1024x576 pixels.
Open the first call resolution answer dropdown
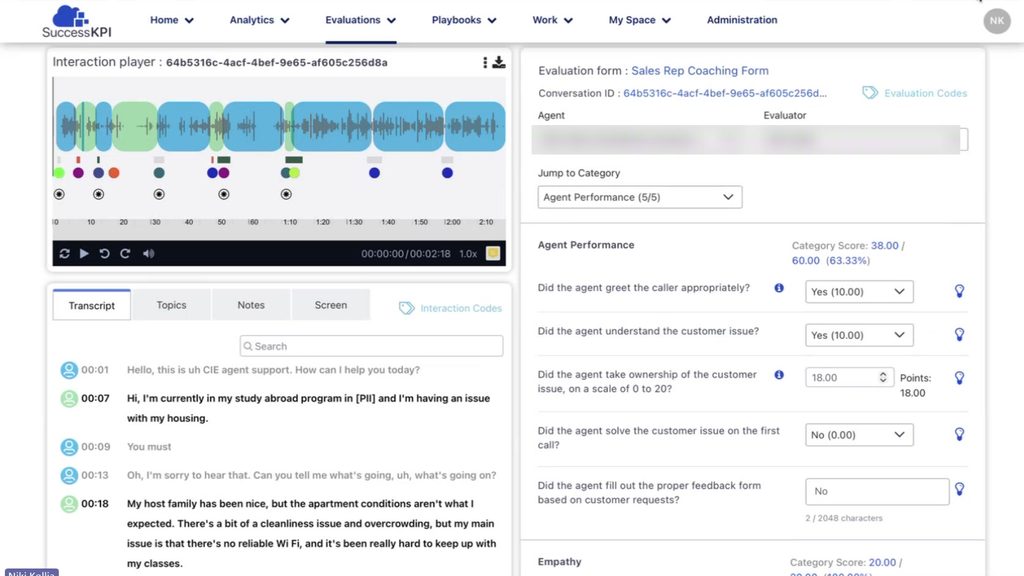[x=859, y=435]
